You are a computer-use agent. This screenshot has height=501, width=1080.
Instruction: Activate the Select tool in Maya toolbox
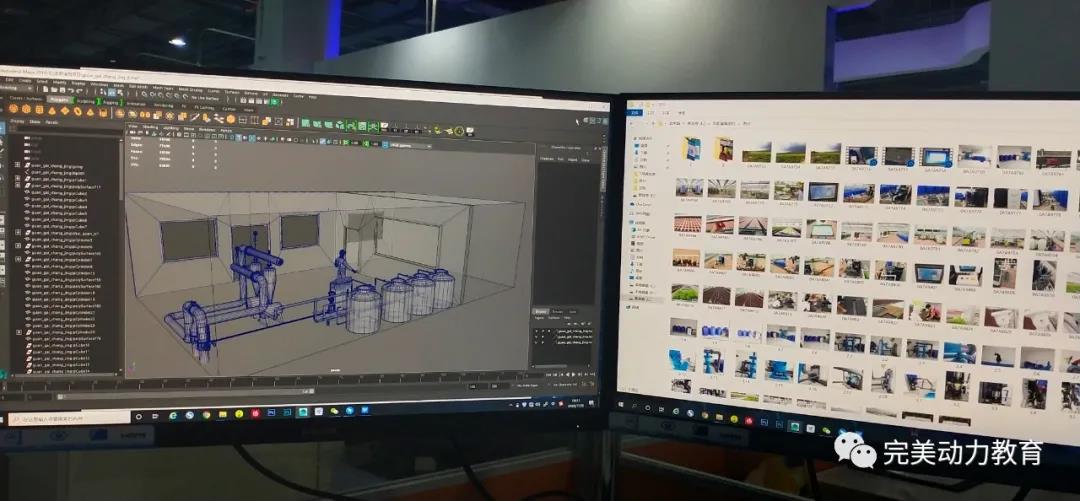[3, 128]
